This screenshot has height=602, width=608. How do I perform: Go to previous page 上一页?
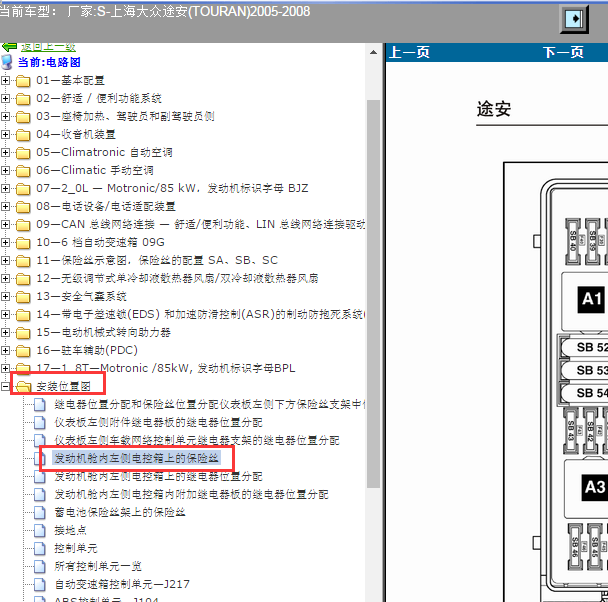pyautogui.click(x=409, y=52)
